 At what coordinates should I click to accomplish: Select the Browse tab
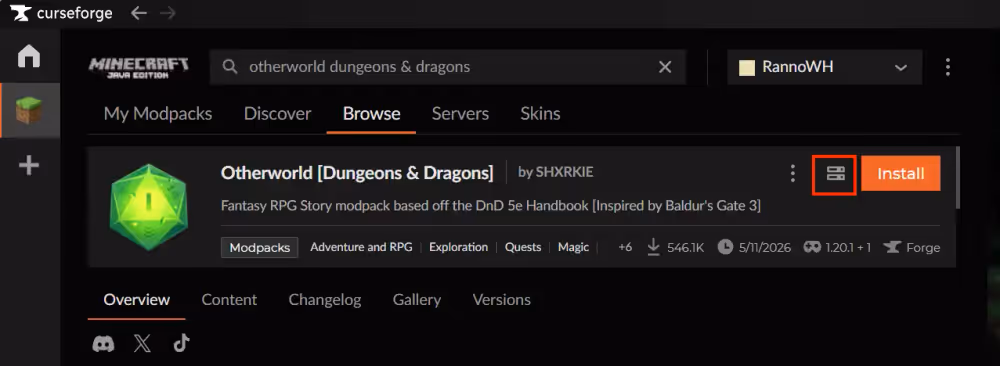pyautogui.click(x=371, y=114)
